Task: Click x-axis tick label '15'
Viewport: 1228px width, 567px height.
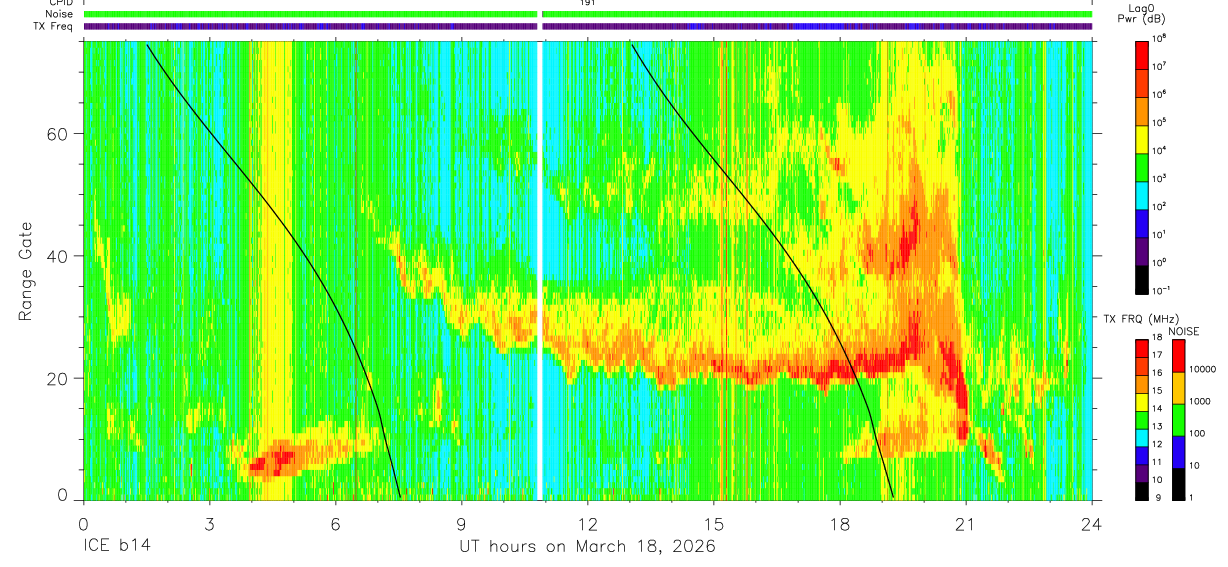Action: point(714,523)
